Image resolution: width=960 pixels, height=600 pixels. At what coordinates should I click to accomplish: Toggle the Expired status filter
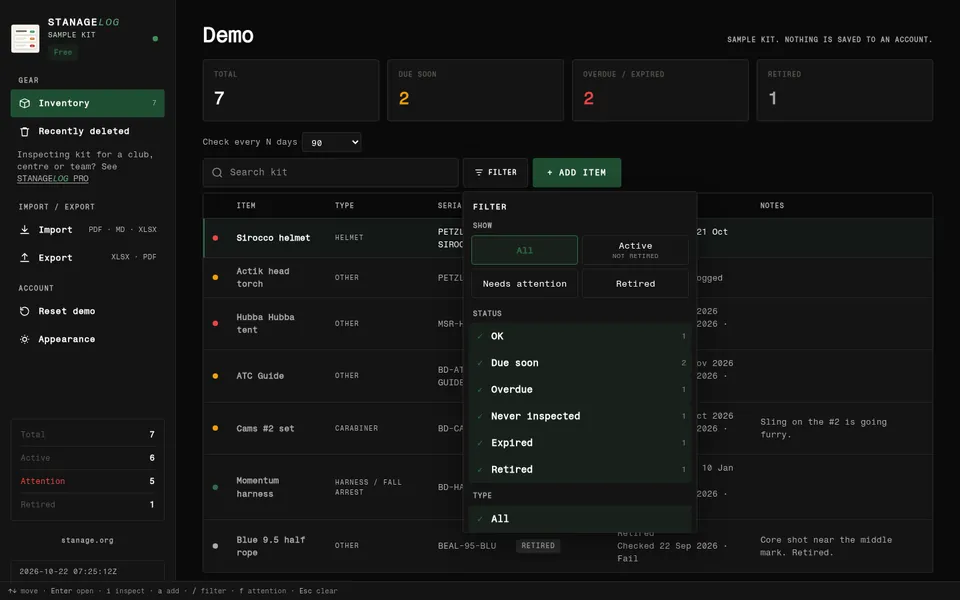click(580, 443)
